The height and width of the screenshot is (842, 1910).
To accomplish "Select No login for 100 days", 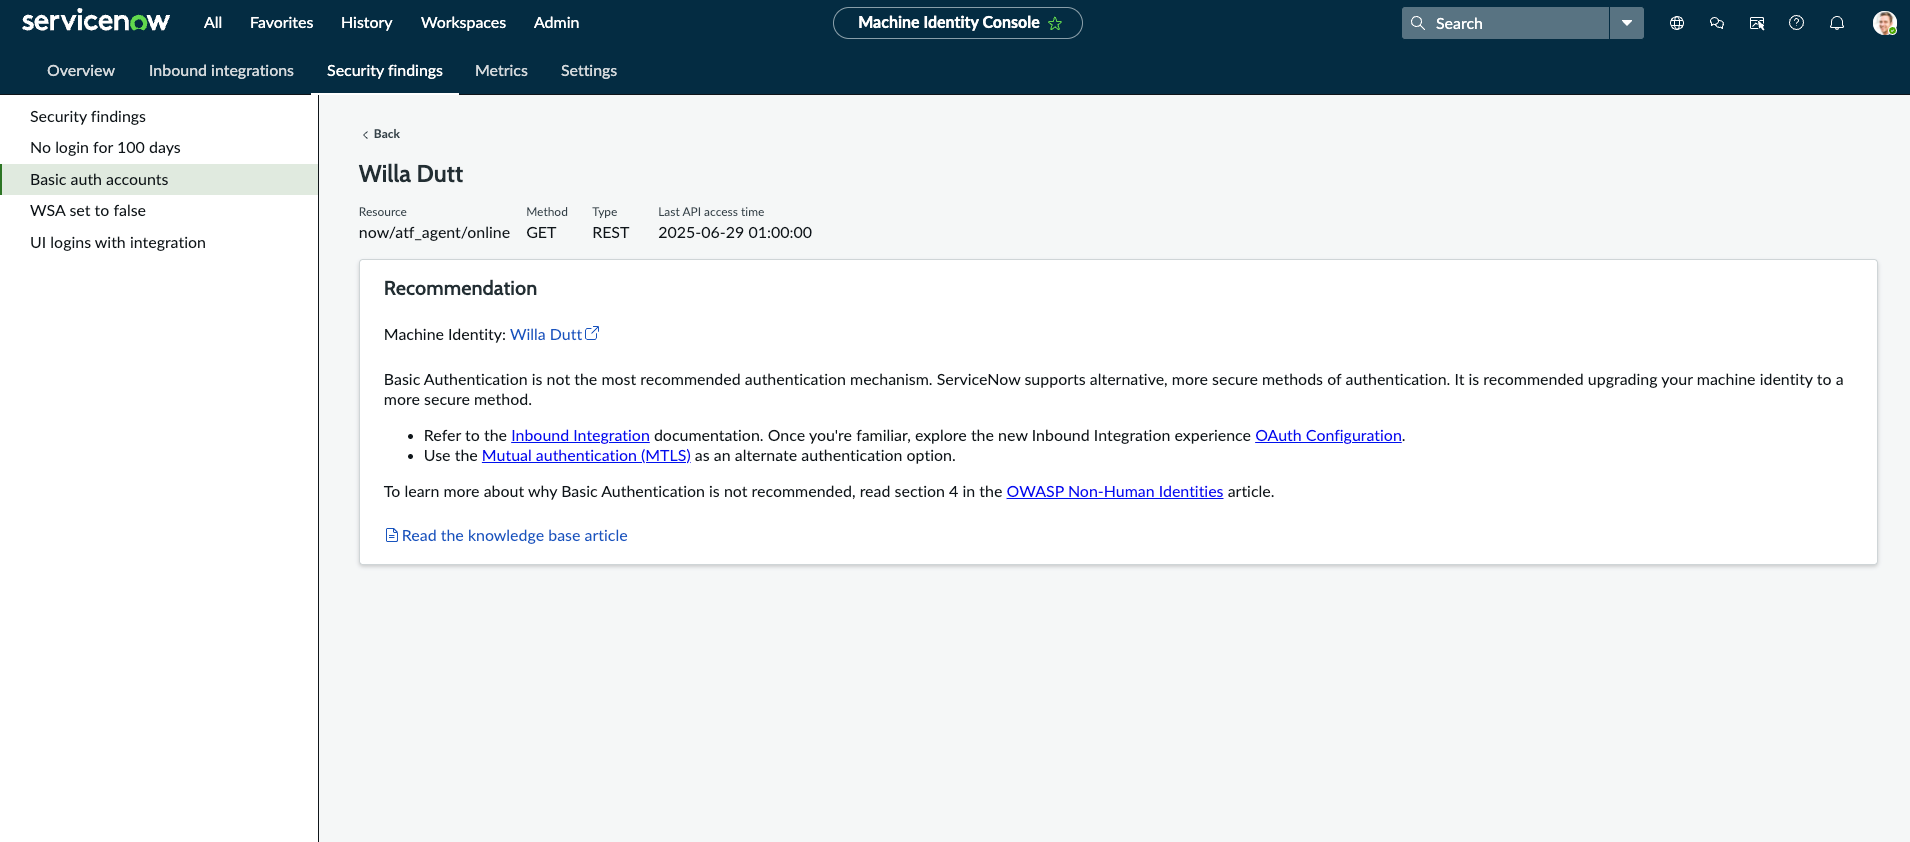I will pyautogui.click(x=159, y=148).
